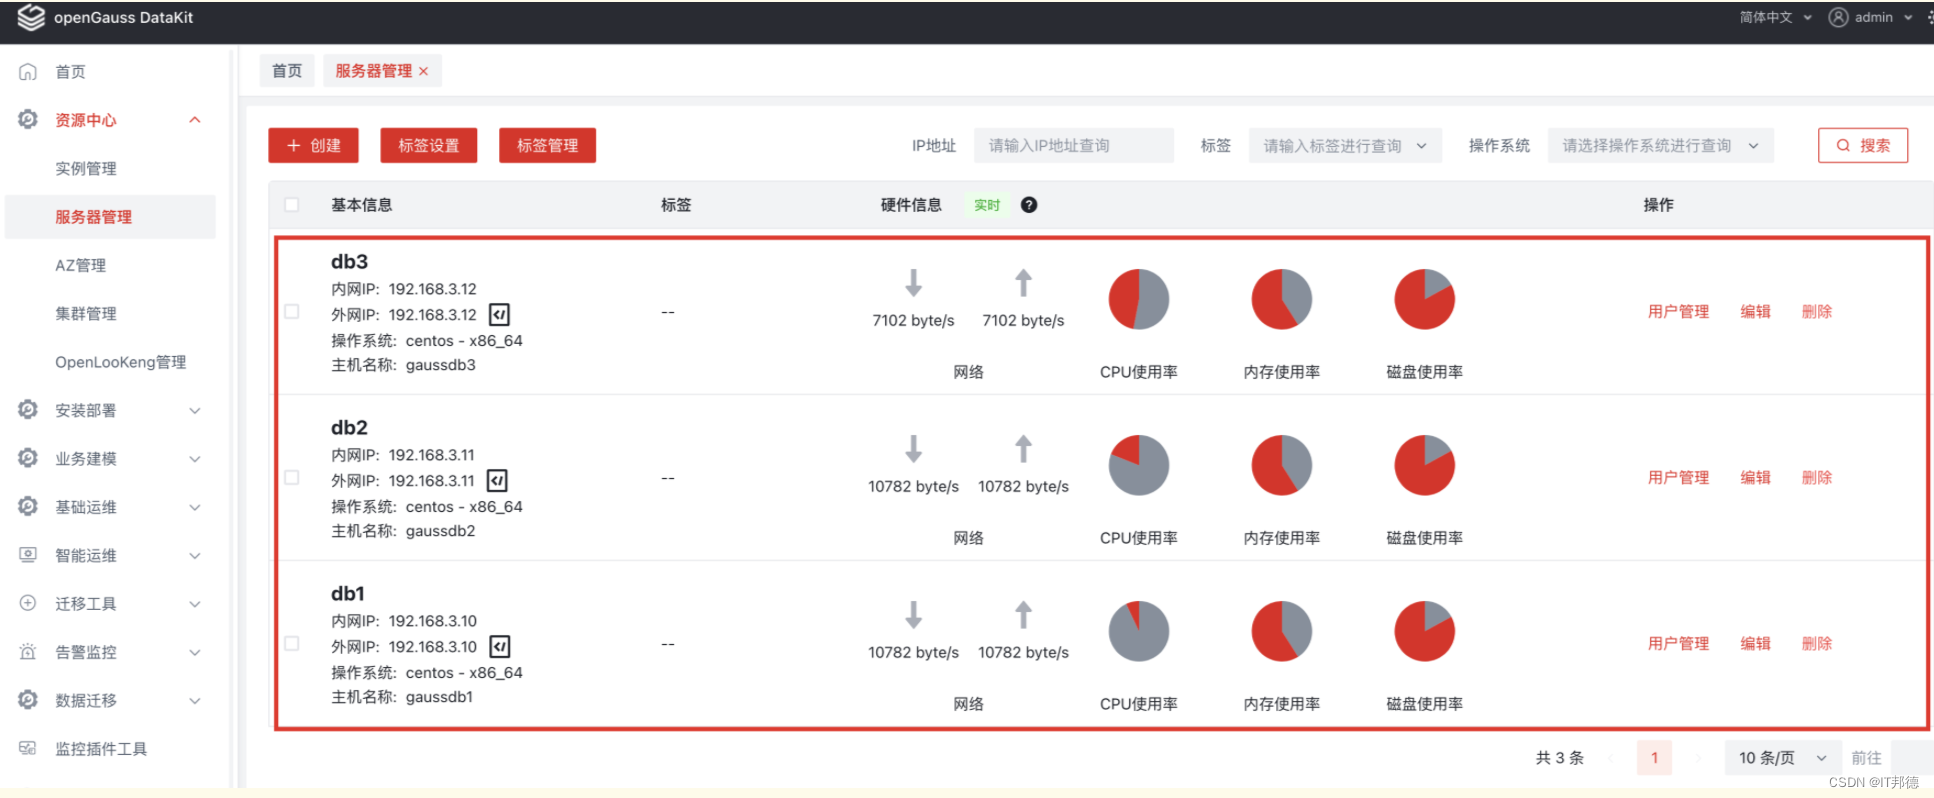Switch to the 服务器管理 tab
Viewport: 1934px width, 798px height.
(x=382, y=71)
